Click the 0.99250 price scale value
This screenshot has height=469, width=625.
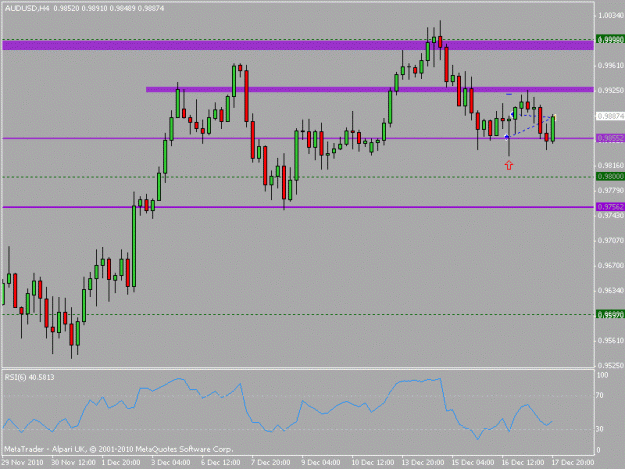[x=611, y=90]
